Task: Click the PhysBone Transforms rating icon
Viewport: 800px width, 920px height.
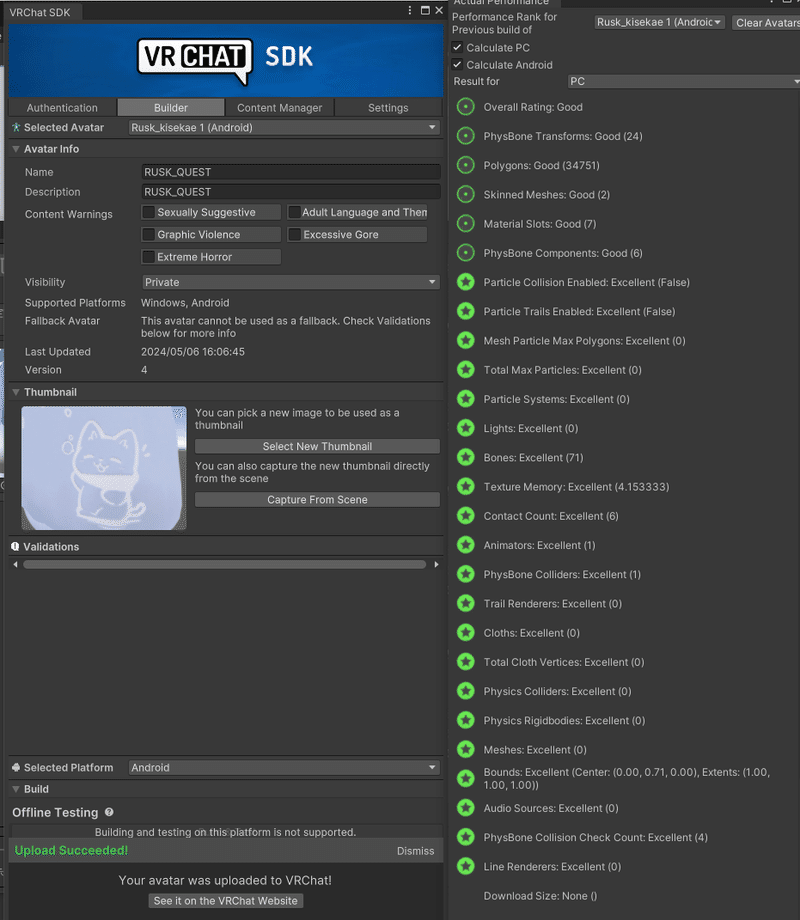Action: coord(465,136)
